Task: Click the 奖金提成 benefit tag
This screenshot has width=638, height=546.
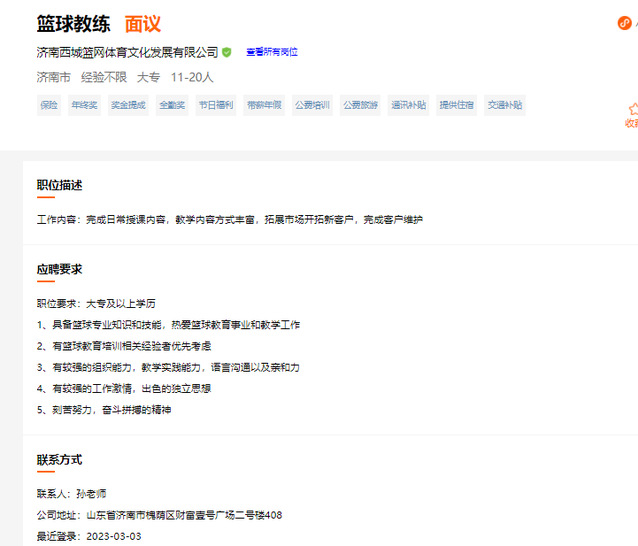Action: 127,105
